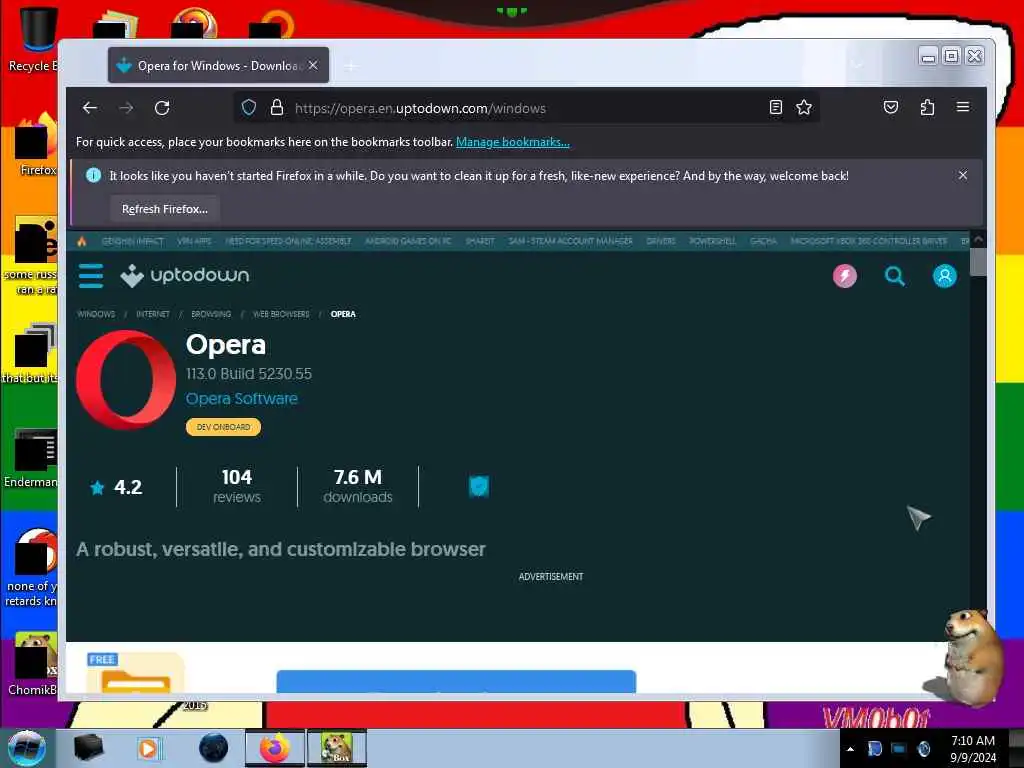Go to Internet breadcrumb
This screenshot has width=1024, height=768.
153,314
